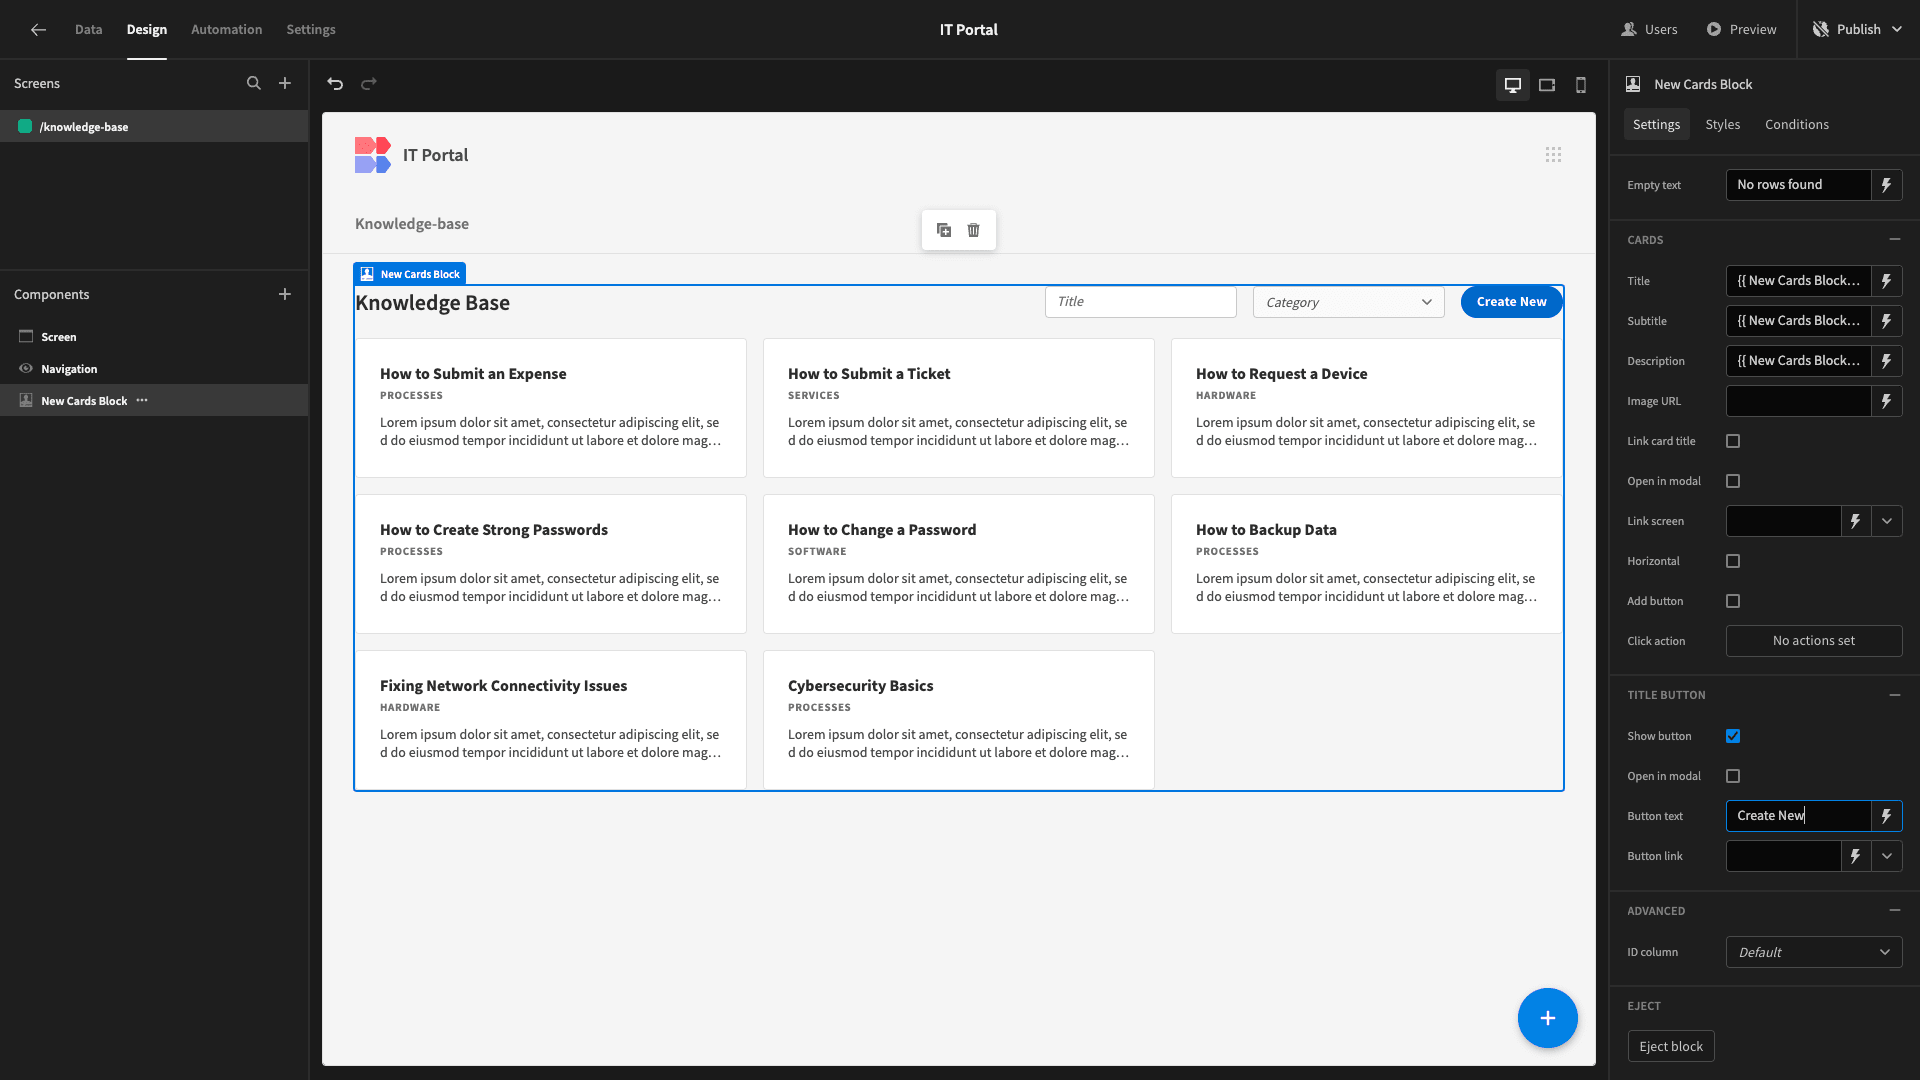Search screens with magnifier icon

click(254, 84)
